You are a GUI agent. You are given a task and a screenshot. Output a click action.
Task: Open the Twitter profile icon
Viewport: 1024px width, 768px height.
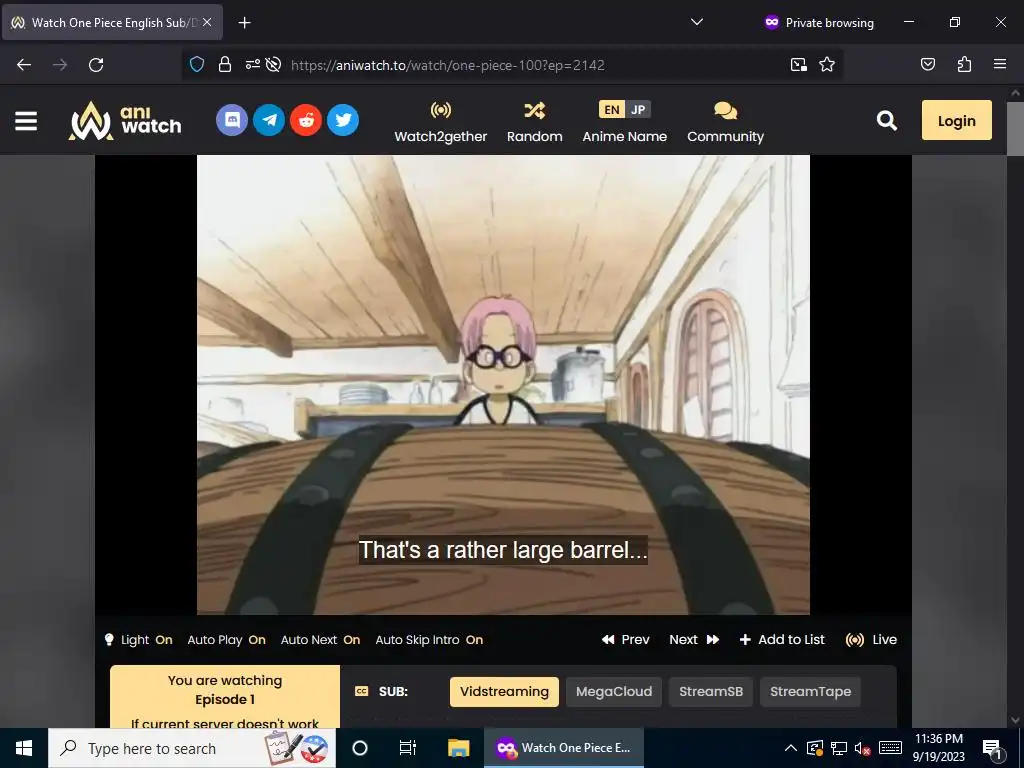coord(344,120)
